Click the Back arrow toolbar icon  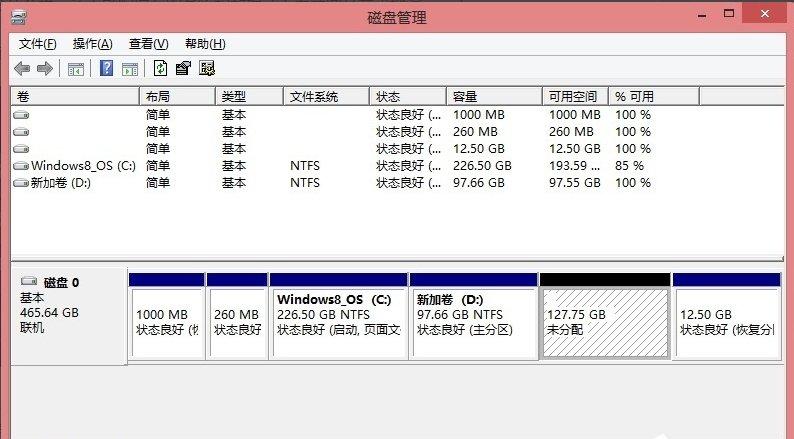click(22, 68)
